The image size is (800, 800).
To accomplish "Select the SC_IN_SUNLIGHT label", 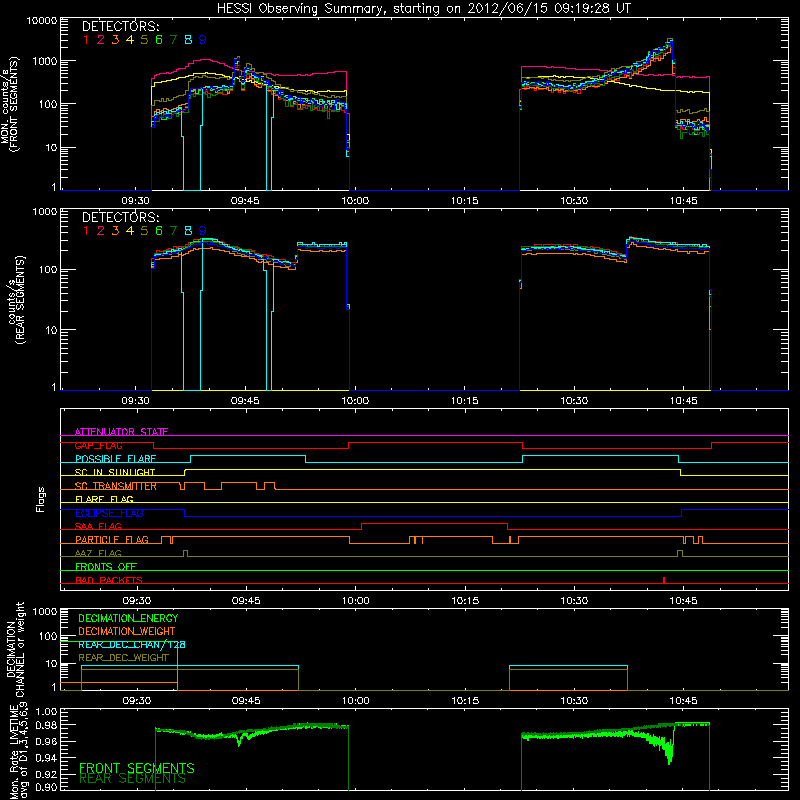I will point(115,472).
